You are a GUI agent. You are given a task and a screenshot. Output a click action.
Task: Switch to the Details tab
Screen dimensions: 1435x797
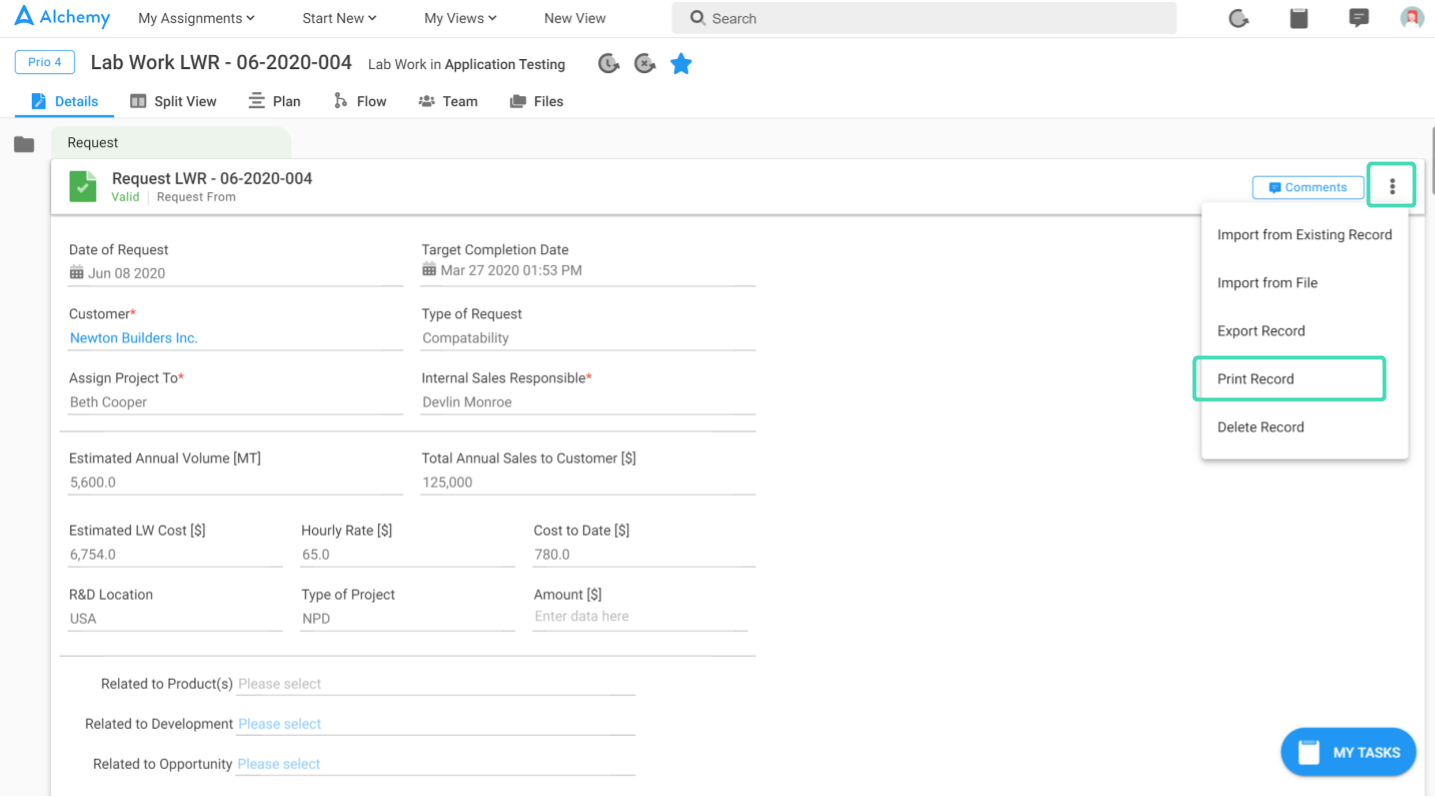pos(65,101)
